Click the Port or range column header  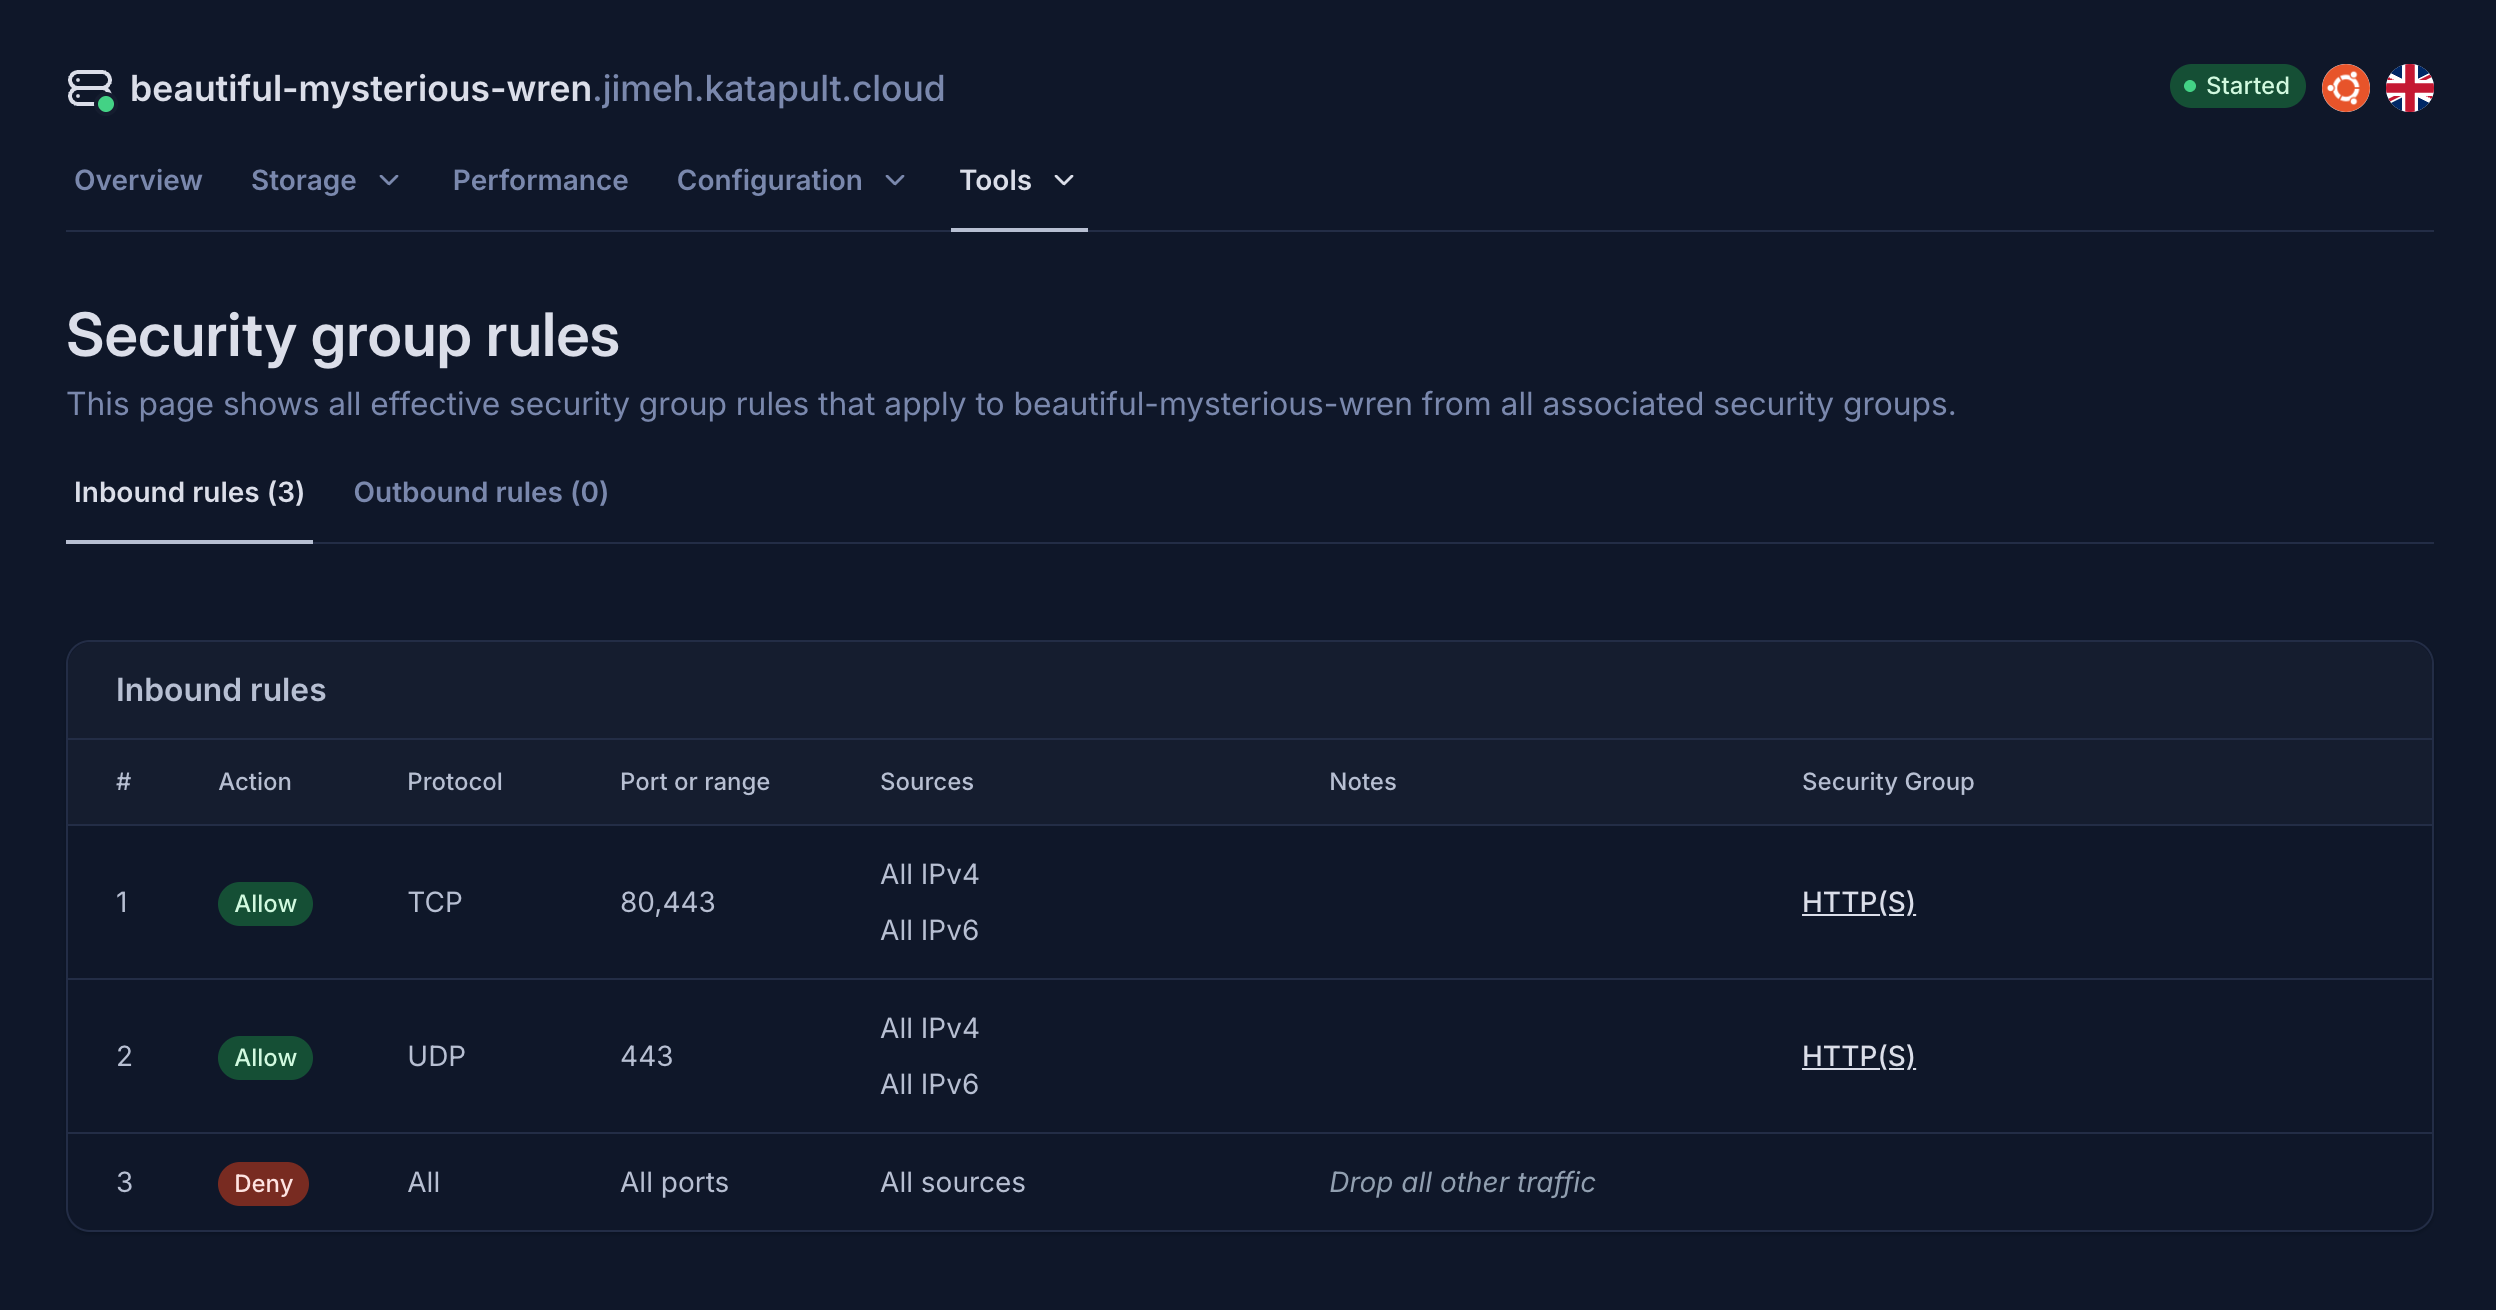[694, 782]
